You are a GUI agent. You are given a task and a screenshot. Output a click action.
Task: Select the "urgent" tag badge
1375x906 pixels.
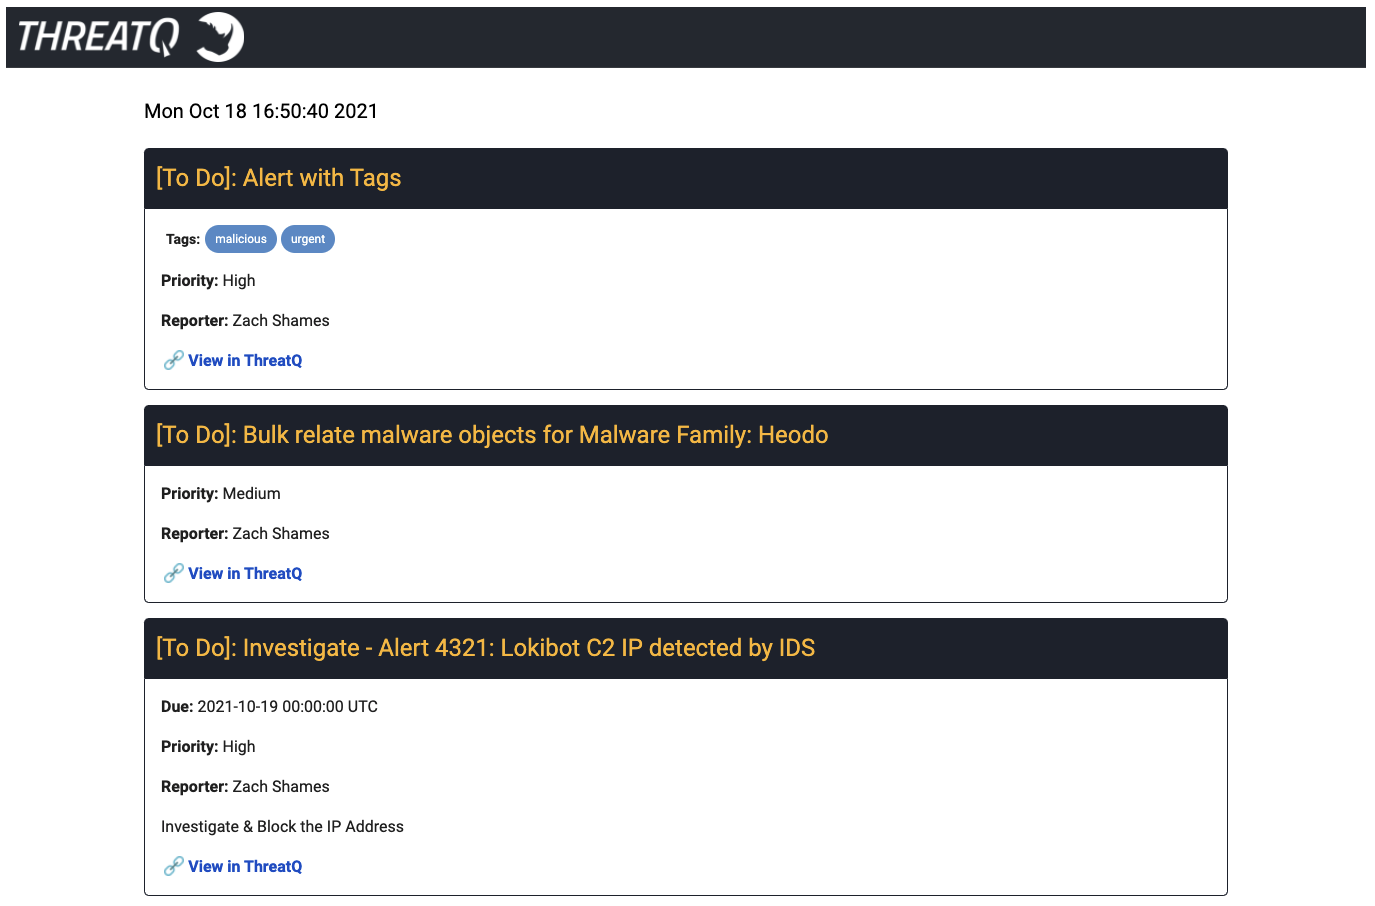(307, 239)
